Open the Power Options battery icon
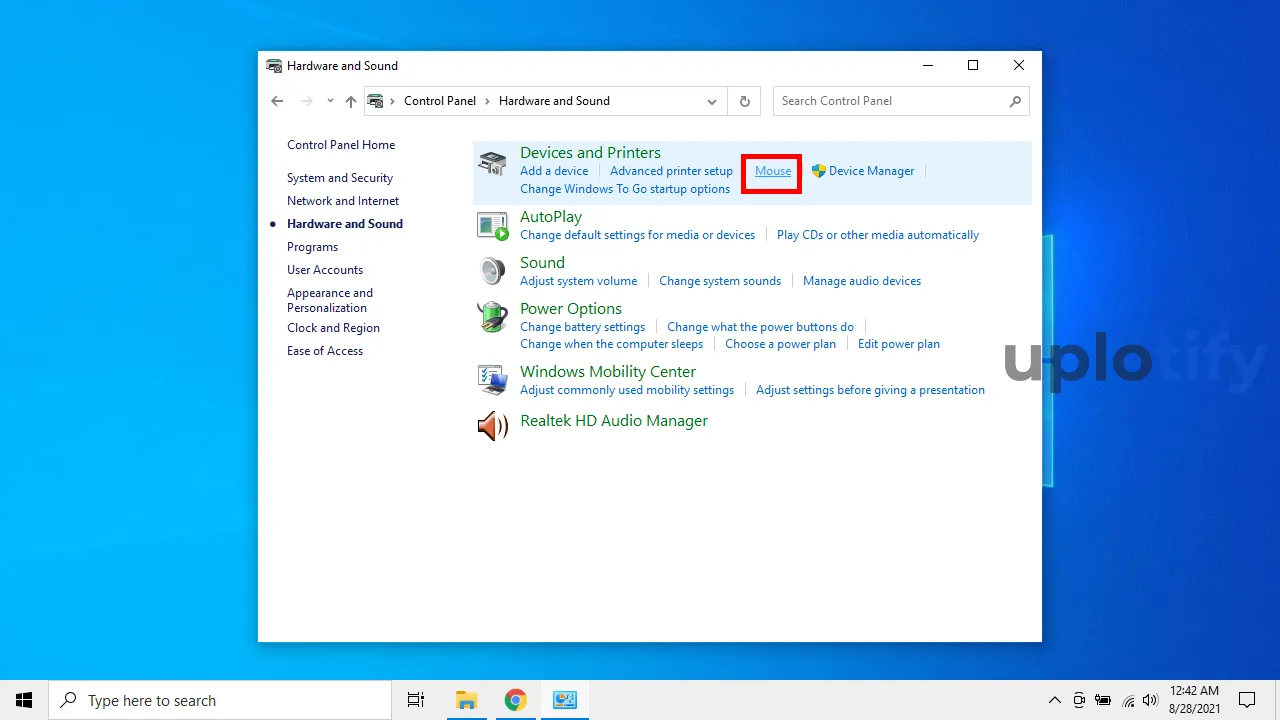Viewport: 1280px width, 720px height. (492, 317)
